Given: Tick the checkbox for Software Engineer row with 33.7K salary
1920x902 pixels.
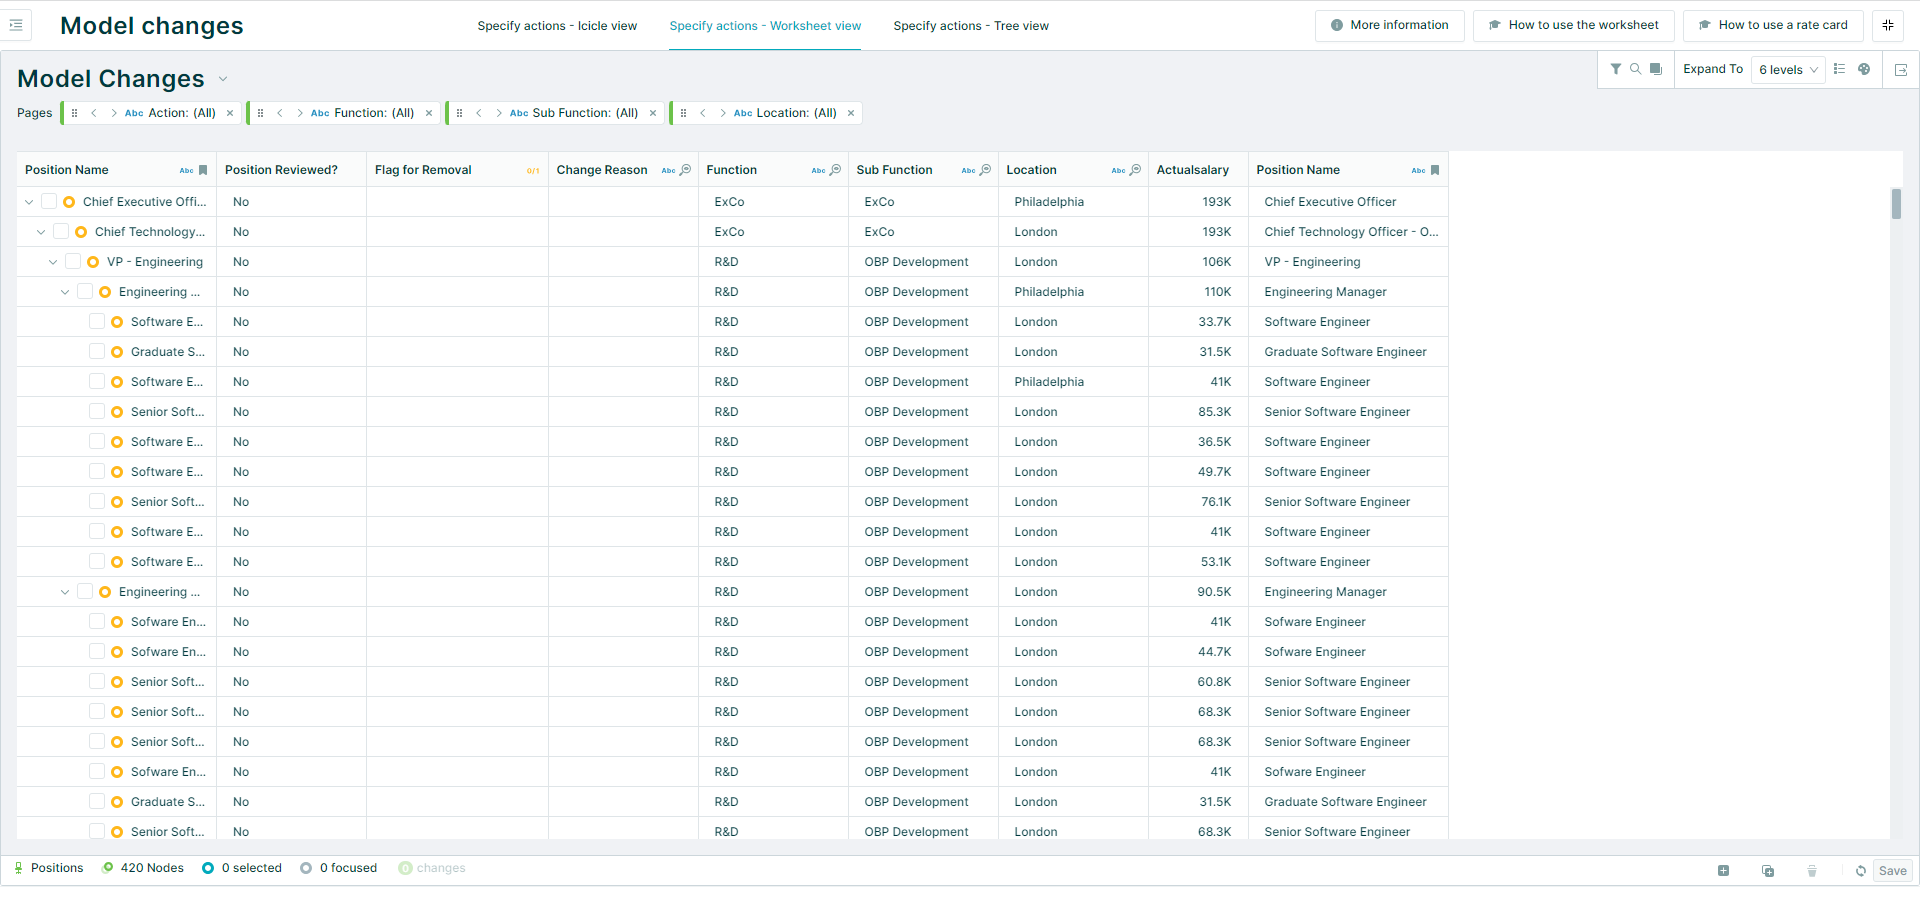Looking at the screenshot, I should [97, 322].
